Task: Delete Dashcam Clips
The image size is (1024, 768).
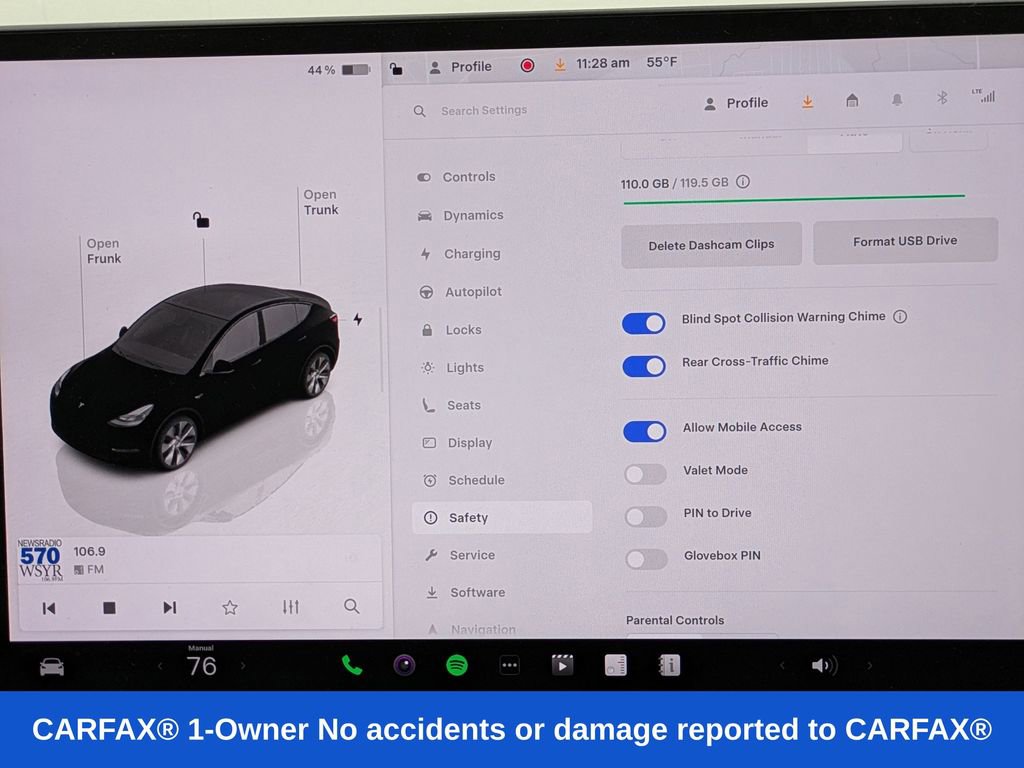Action: click(711, 245)
